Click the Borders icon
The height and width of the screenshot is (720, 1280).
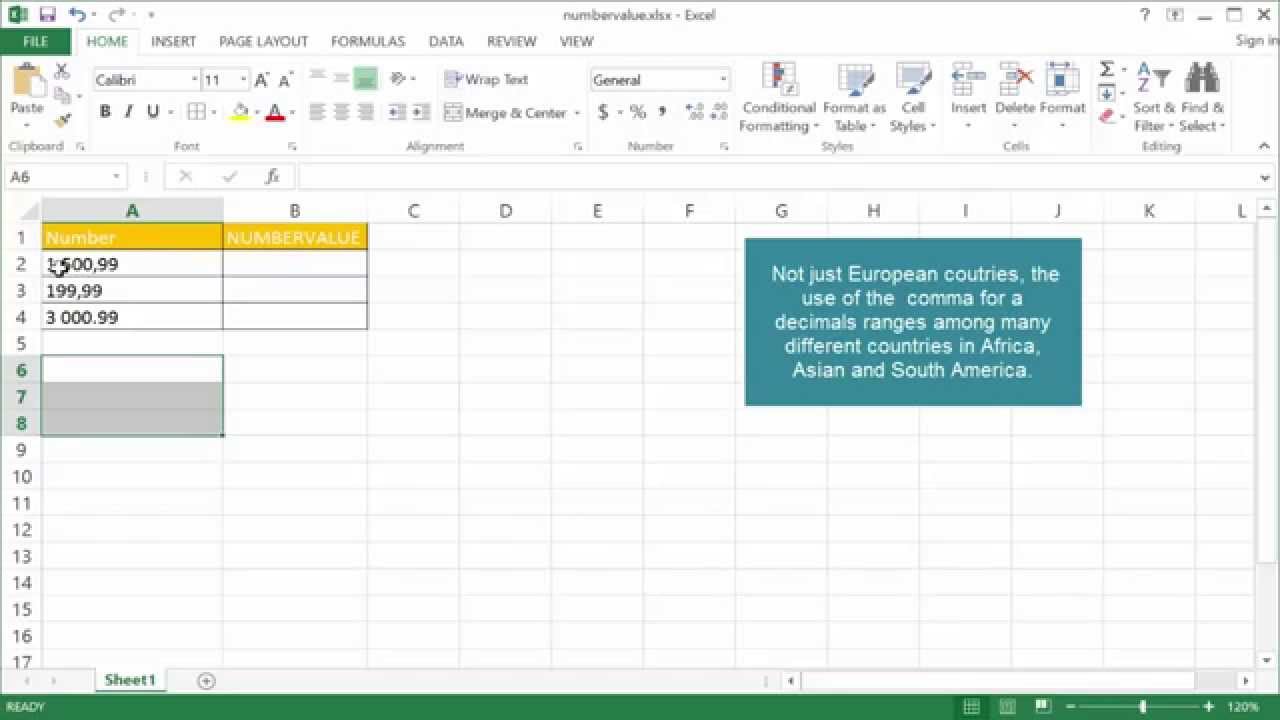coord(196,112)
